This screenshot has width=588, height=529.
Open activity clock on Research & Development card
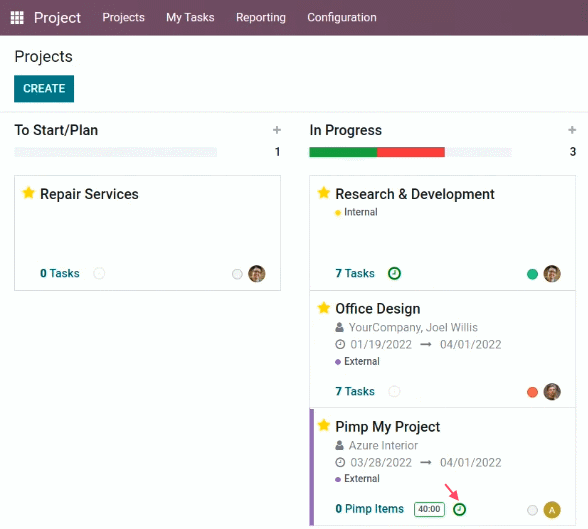click(x=394, y=273)
